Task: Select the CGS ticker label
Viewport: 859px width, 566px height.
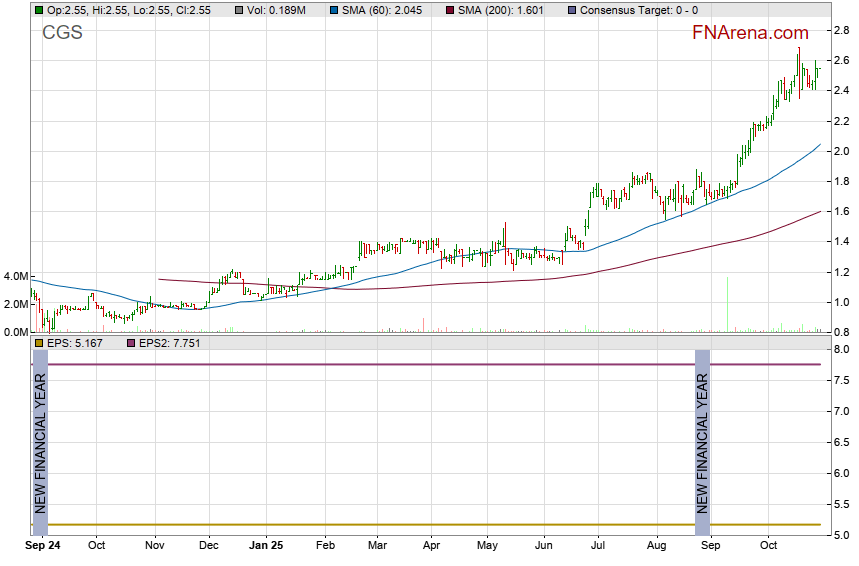Action: pos(62,33)
